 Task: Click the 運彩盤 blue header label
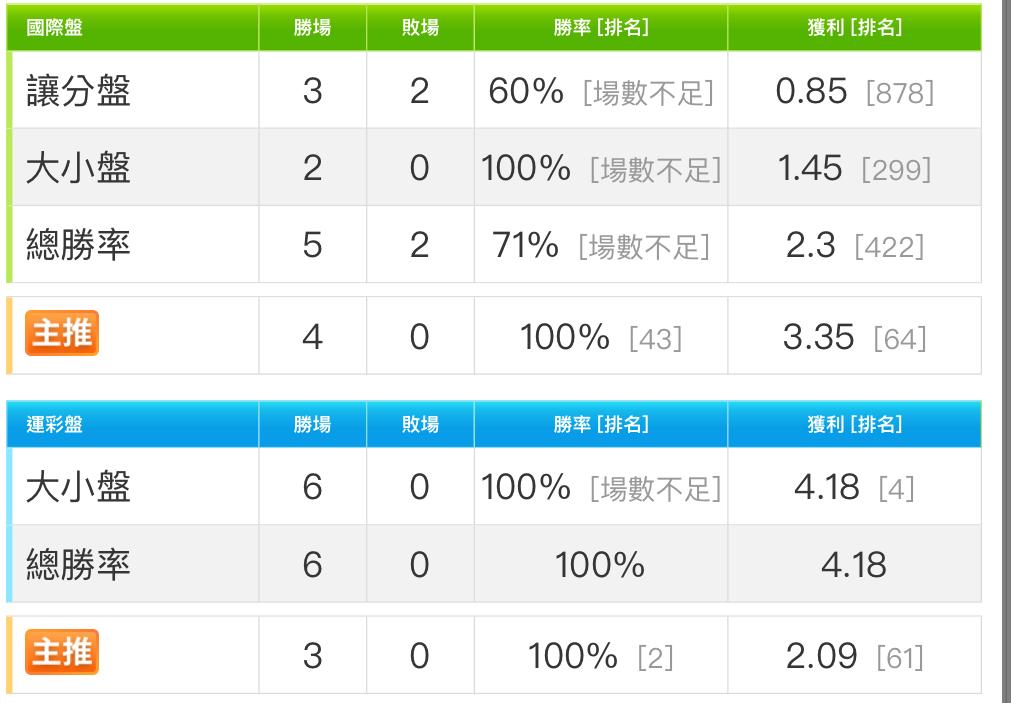coord(54,425)
